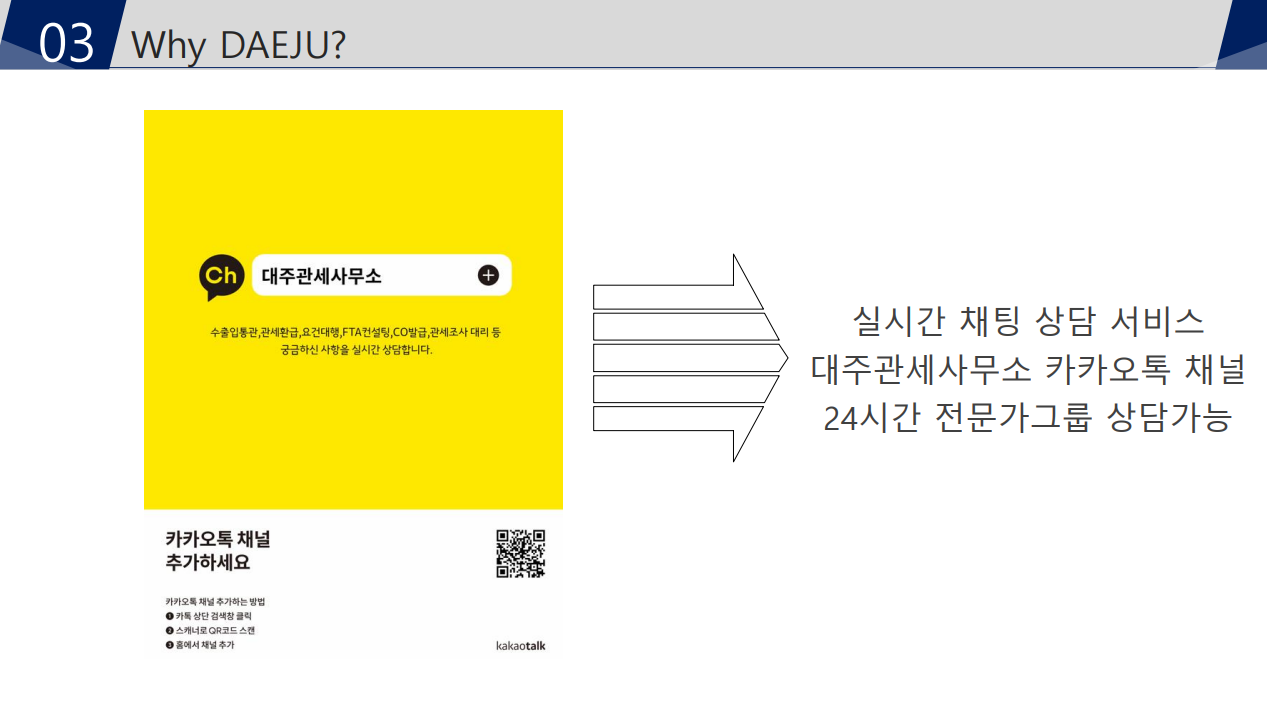Click step 3 "홈에서 채널 추가"
Screen dimensions: 1267x708
coord(200,645)
